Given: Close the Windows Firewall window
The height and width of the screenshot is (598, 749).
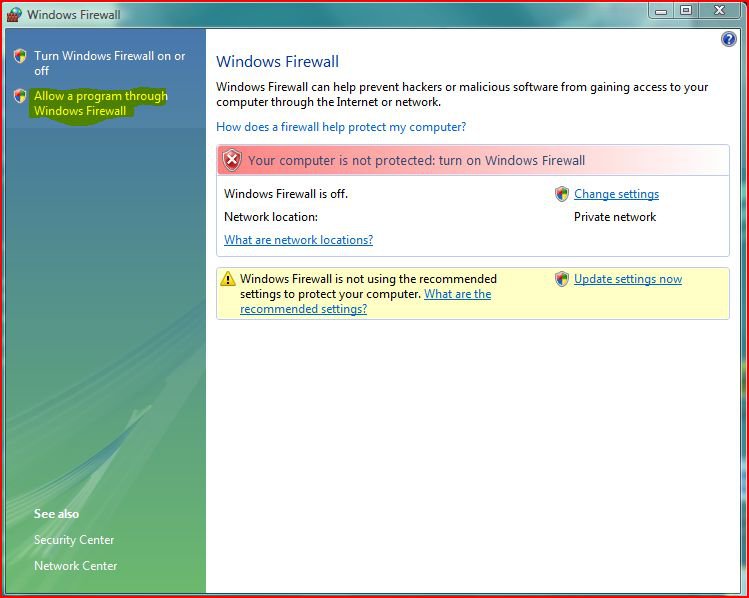Looking at the screenshot, I should coord(719,11).
